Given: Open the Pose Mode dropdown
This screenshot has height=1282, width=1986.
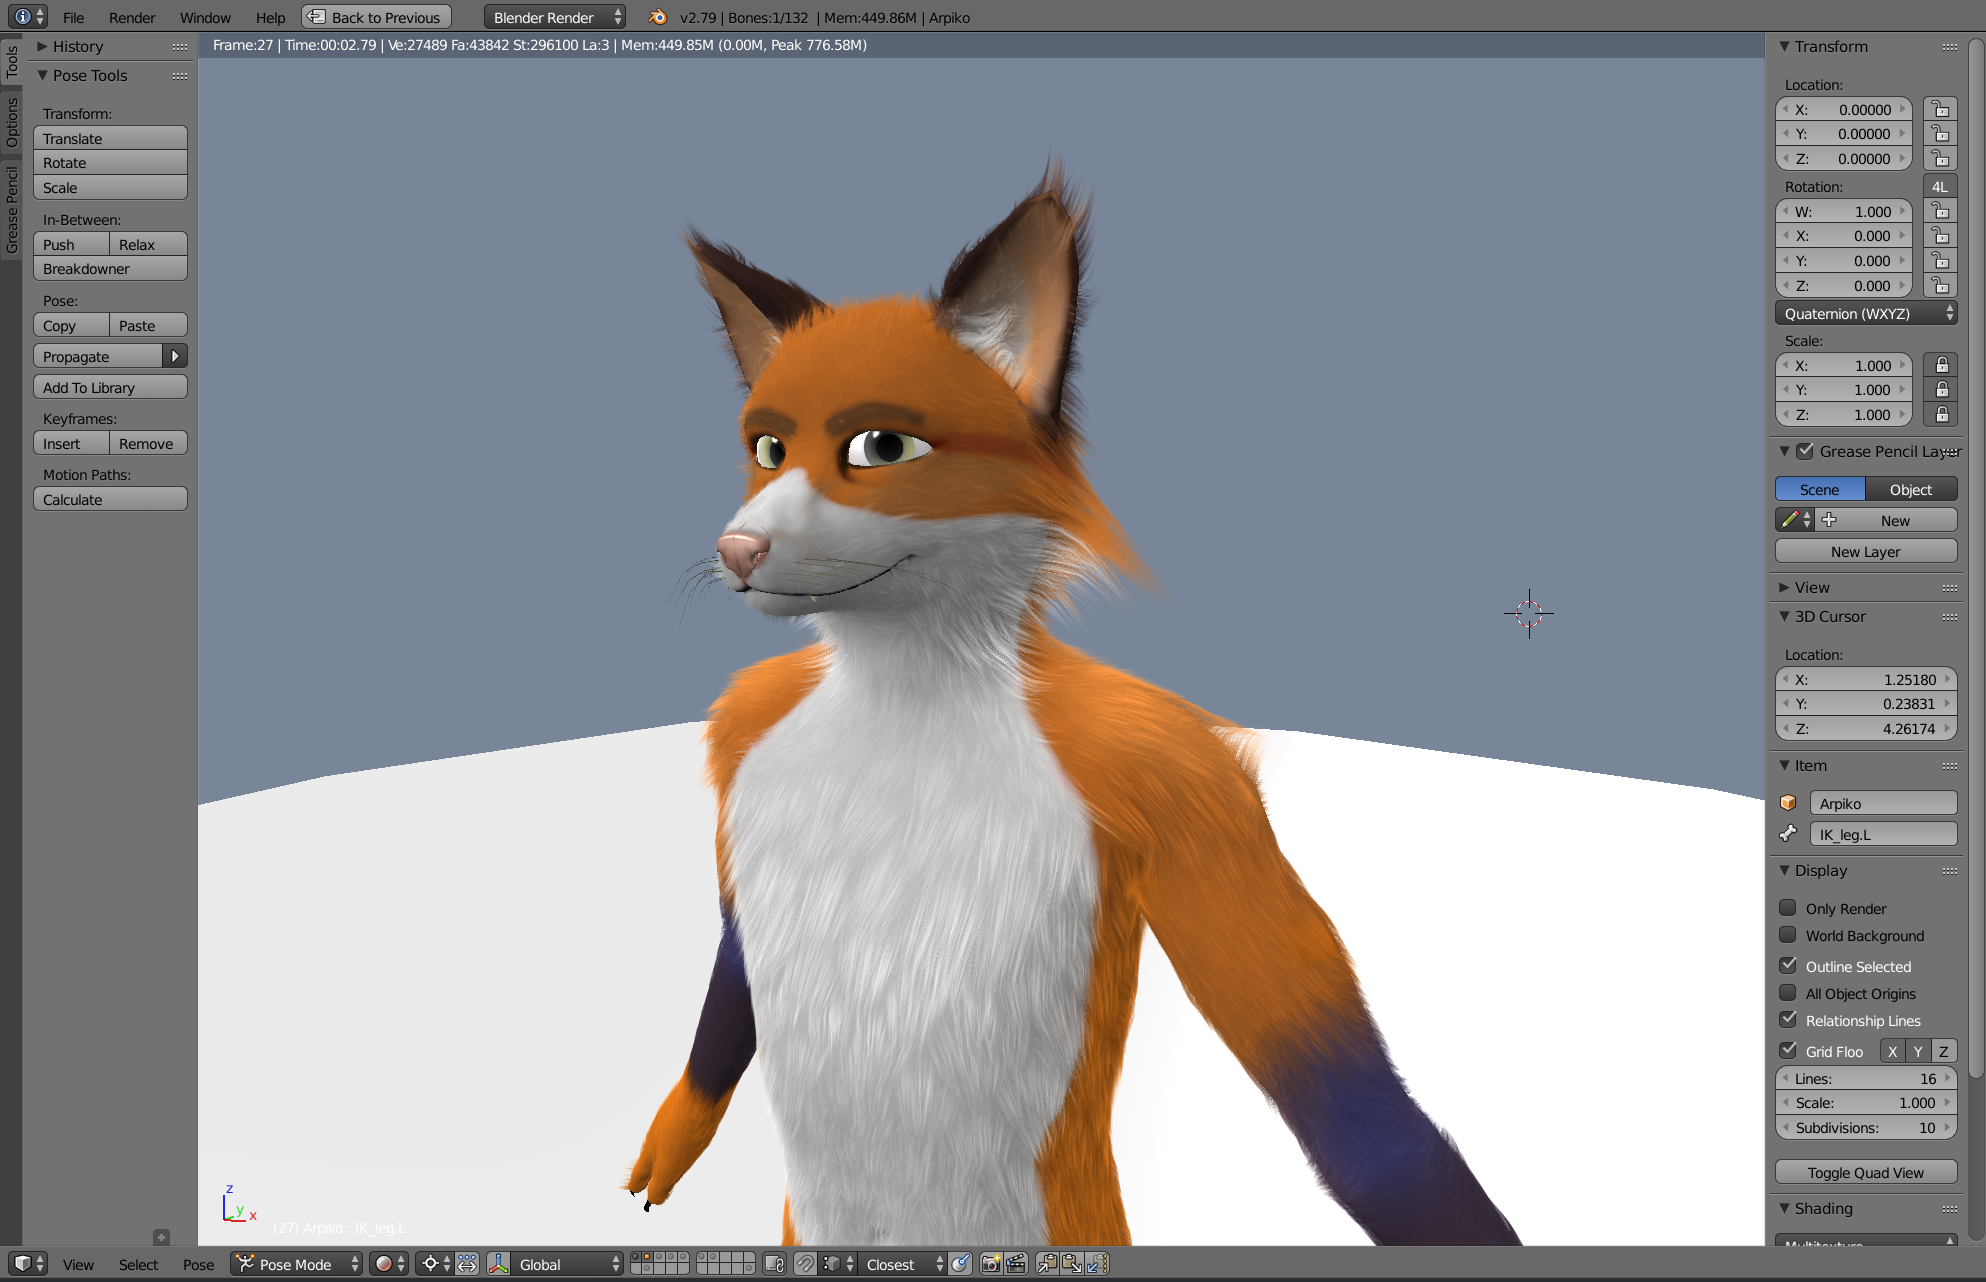Looking at the screenshot, I should 296,1264.
